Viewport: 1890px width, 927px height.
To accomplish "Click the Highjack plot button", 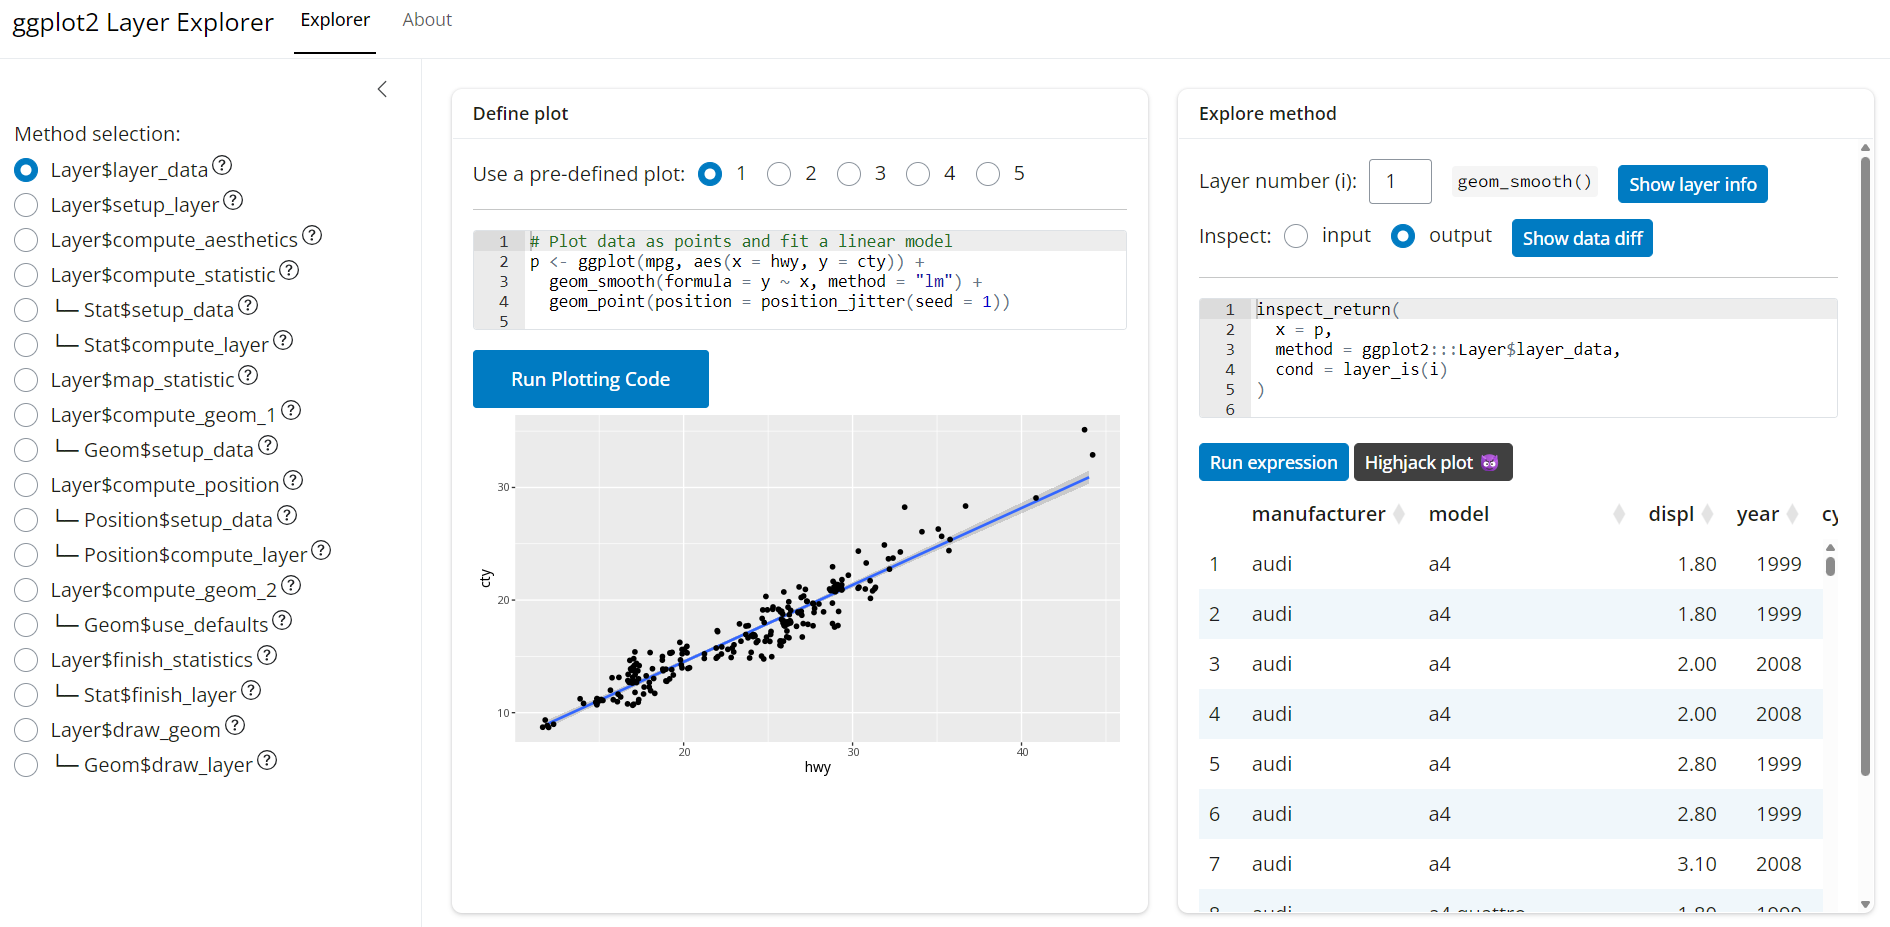I will click(x=1432, y=462).
